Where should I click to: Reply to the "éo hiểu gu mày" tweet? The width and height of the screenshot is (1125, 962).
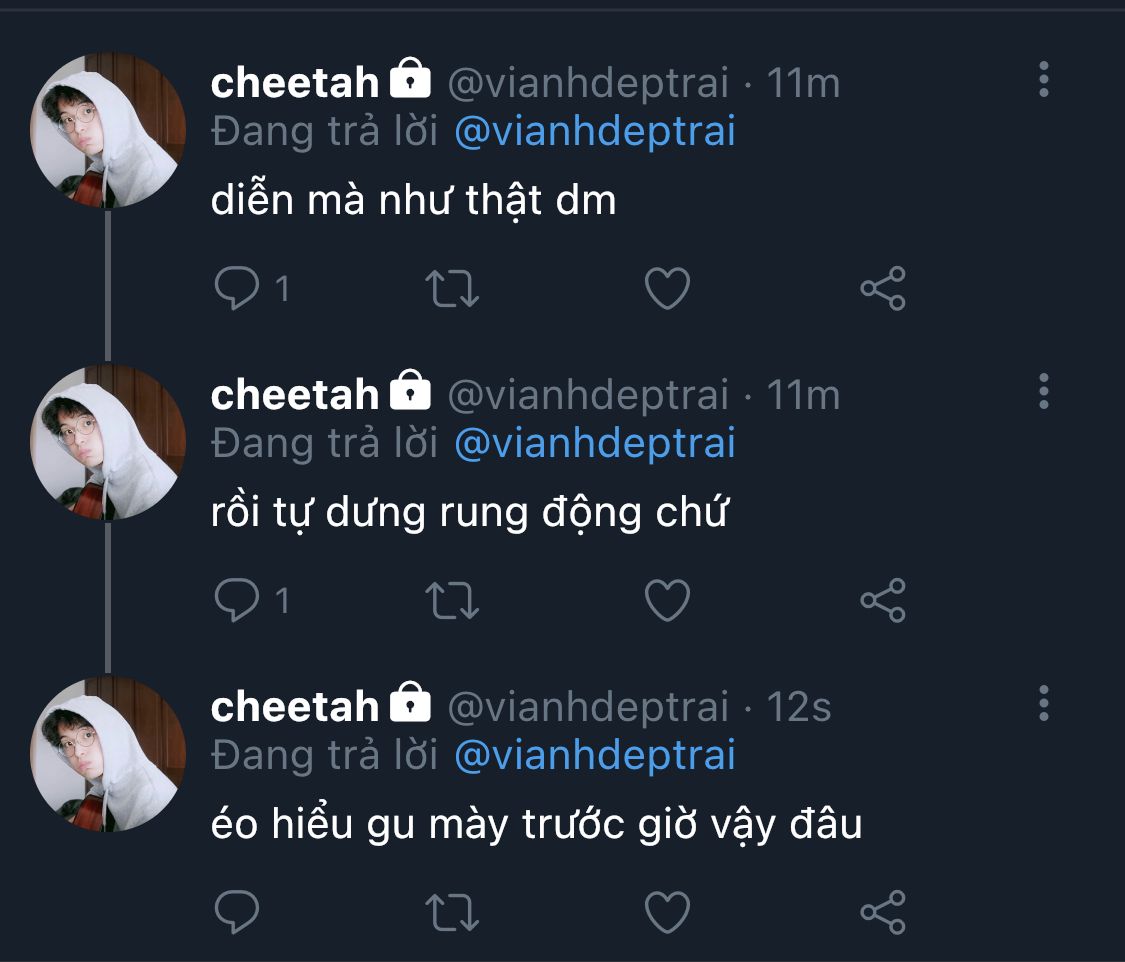[x=237, y=911]
